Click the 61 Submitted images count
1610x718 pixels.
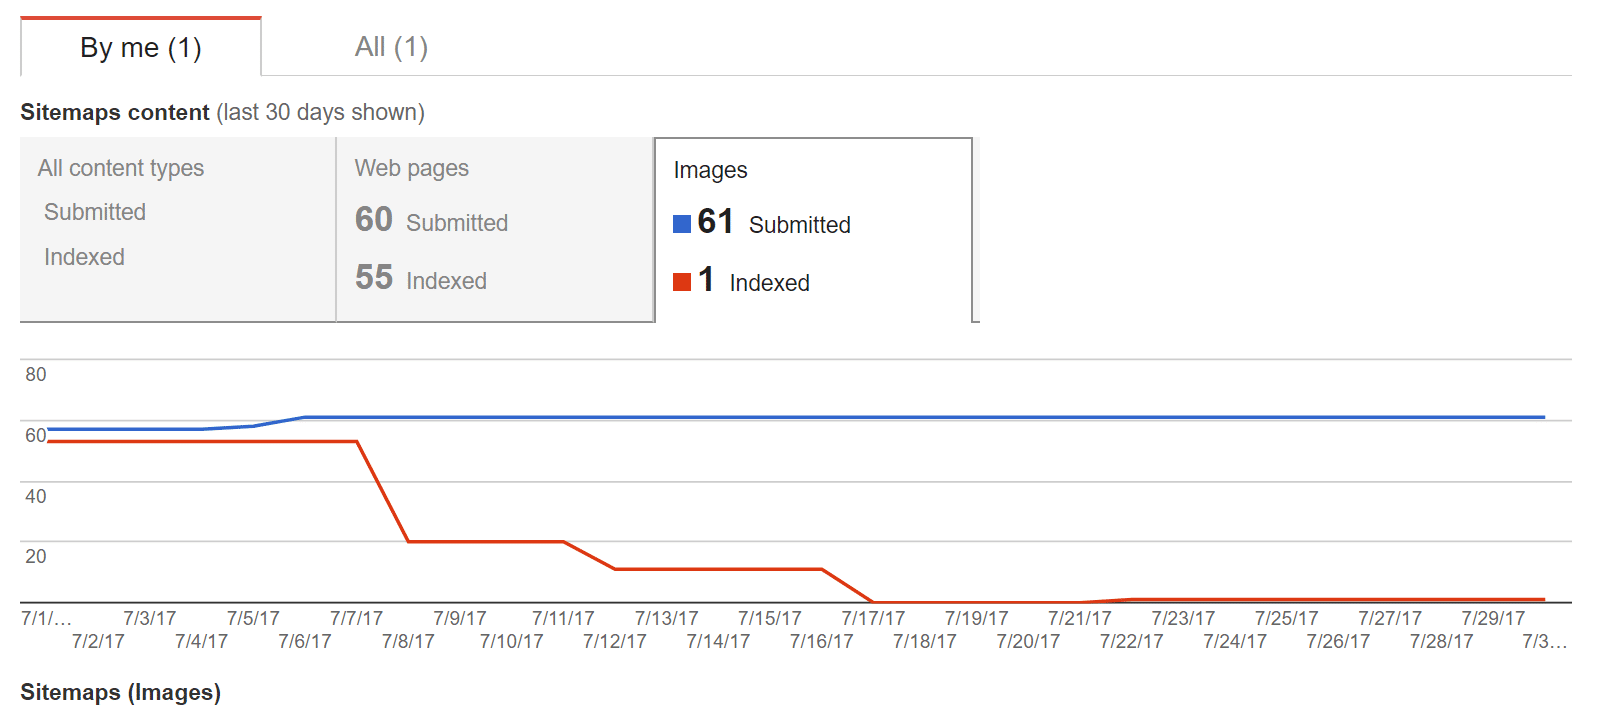coord(715,222)
